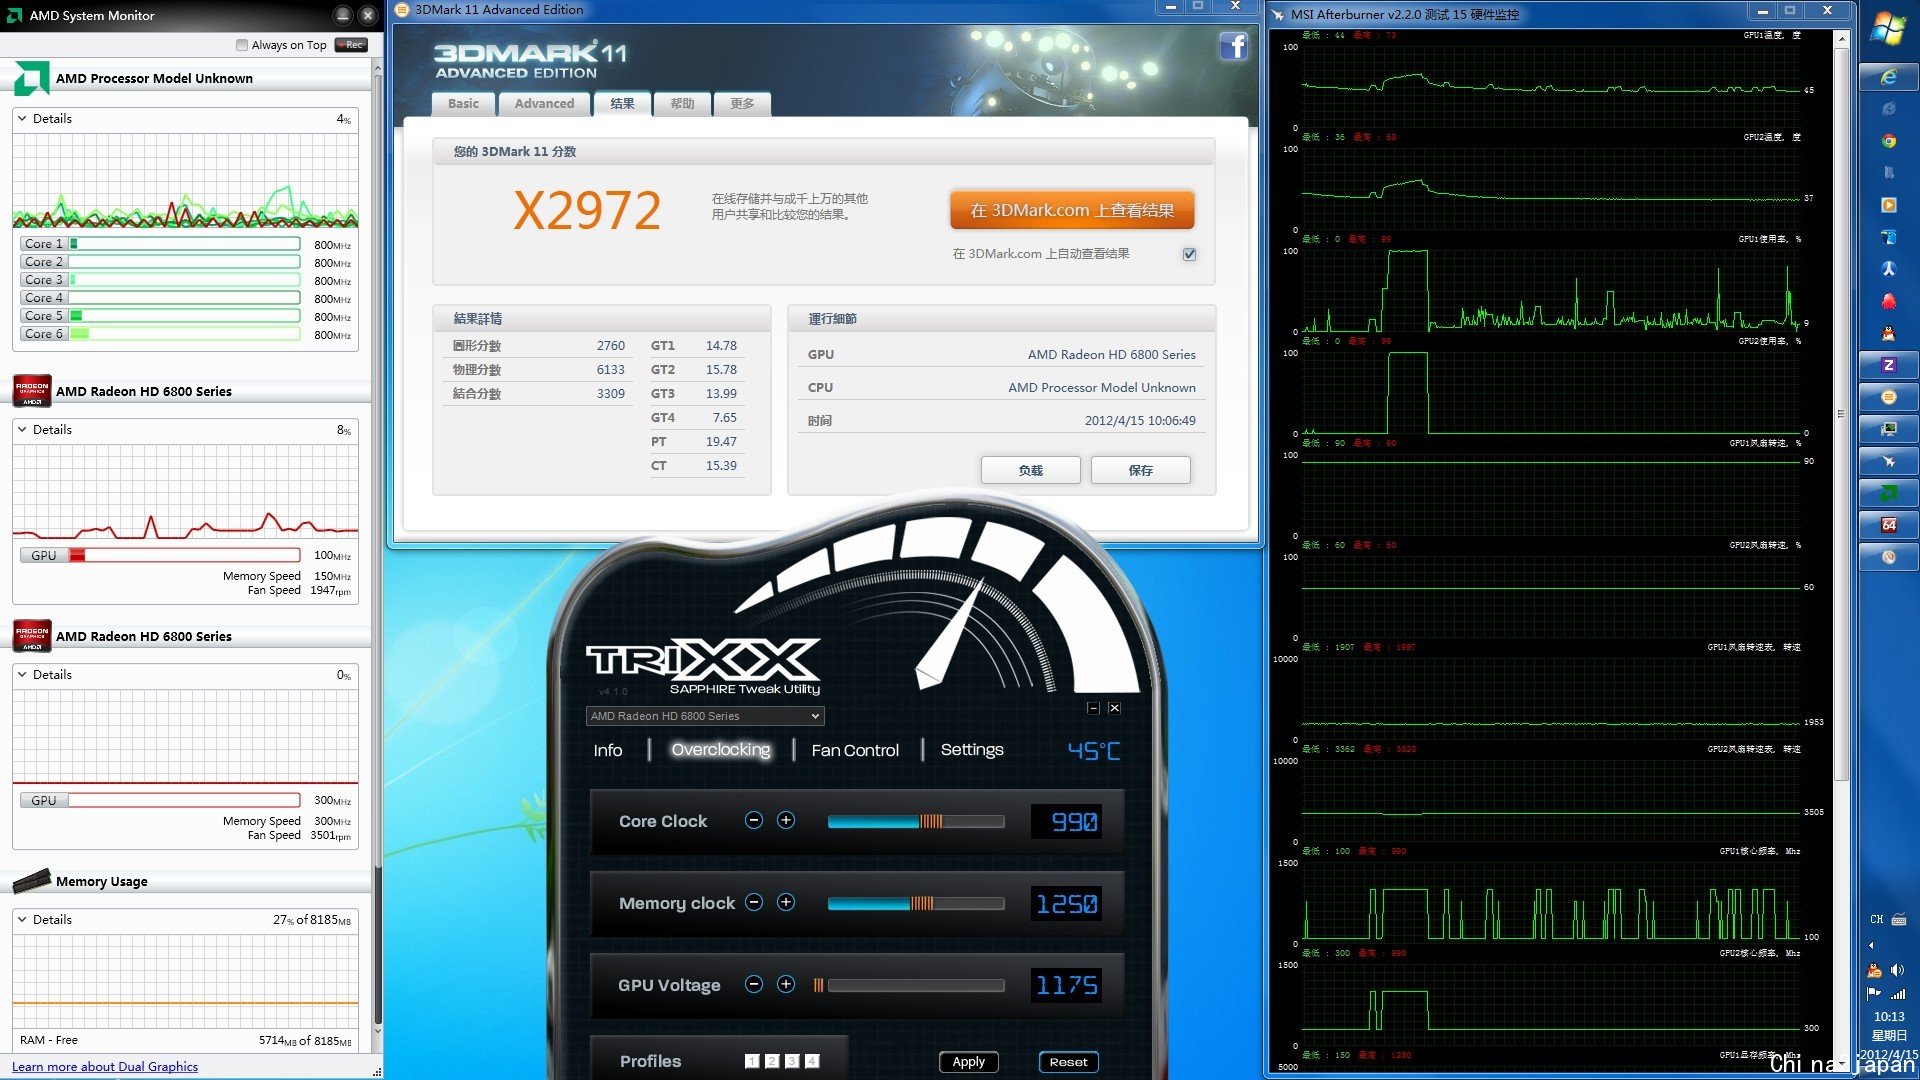Screen dimensions: 1920x1080
Task: Switch to AMD System Monitor taskbar icon
Action: 1888,493
